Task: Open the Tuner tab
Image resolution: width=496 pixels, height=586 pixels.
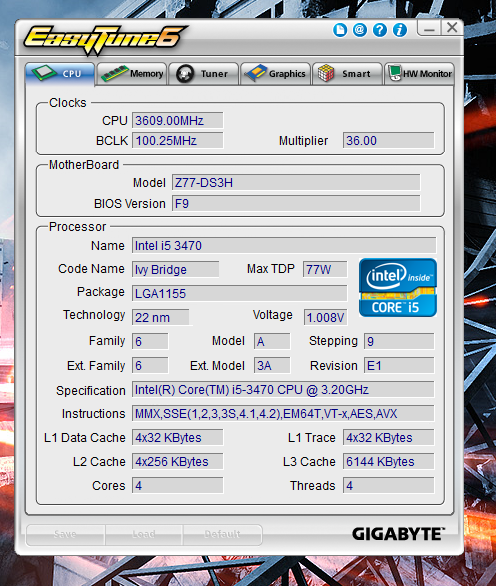Action: click(204, 74)
